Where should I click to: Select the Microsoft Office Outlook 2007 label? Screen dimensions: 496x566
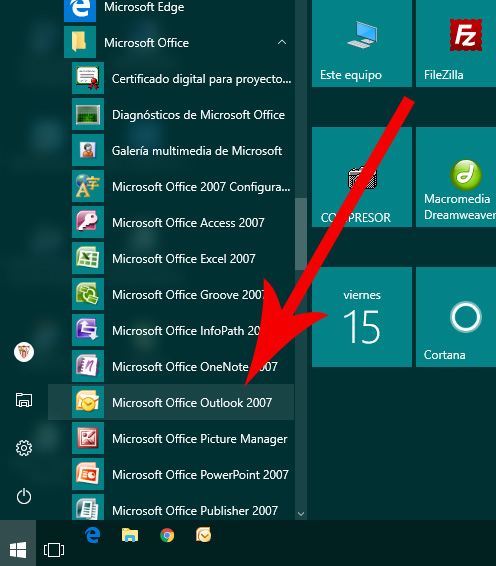tap(192, 402)
